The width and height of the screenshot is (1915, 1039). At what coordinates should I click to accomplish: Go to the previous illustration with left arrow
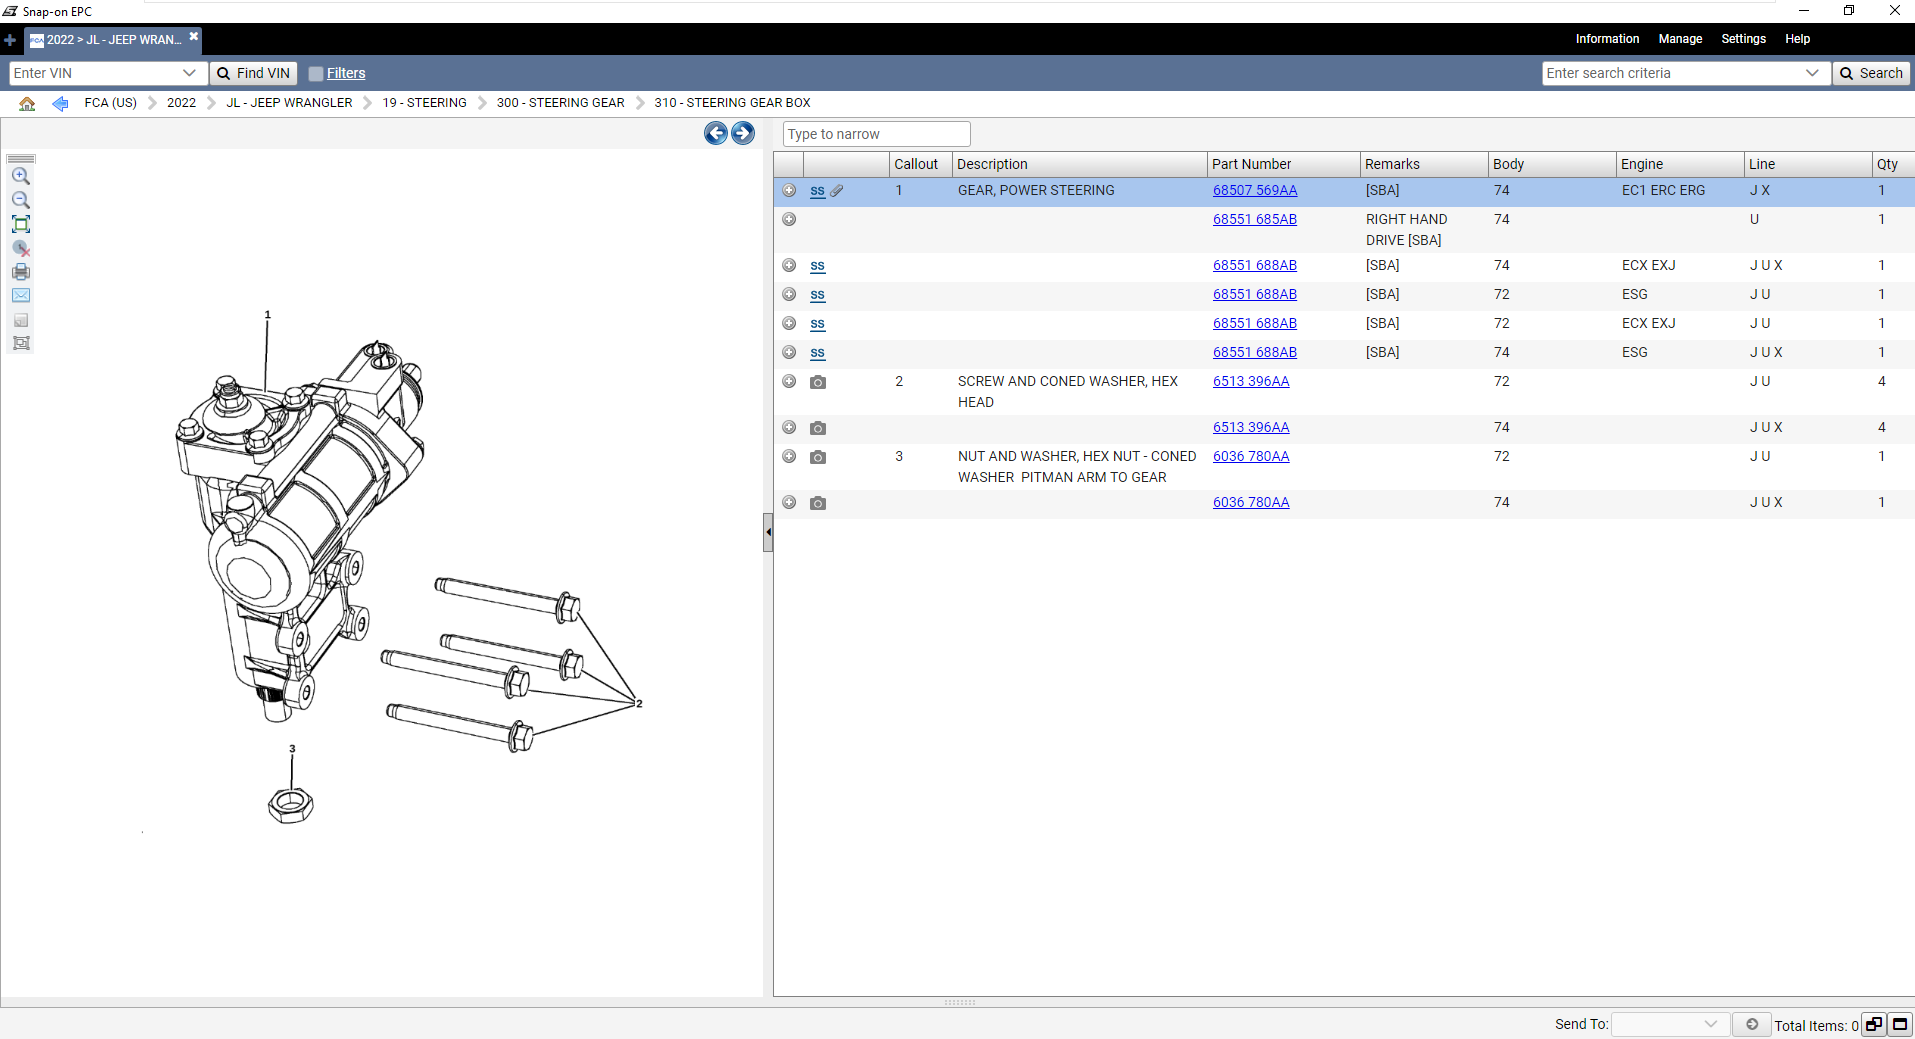[715, 133]
